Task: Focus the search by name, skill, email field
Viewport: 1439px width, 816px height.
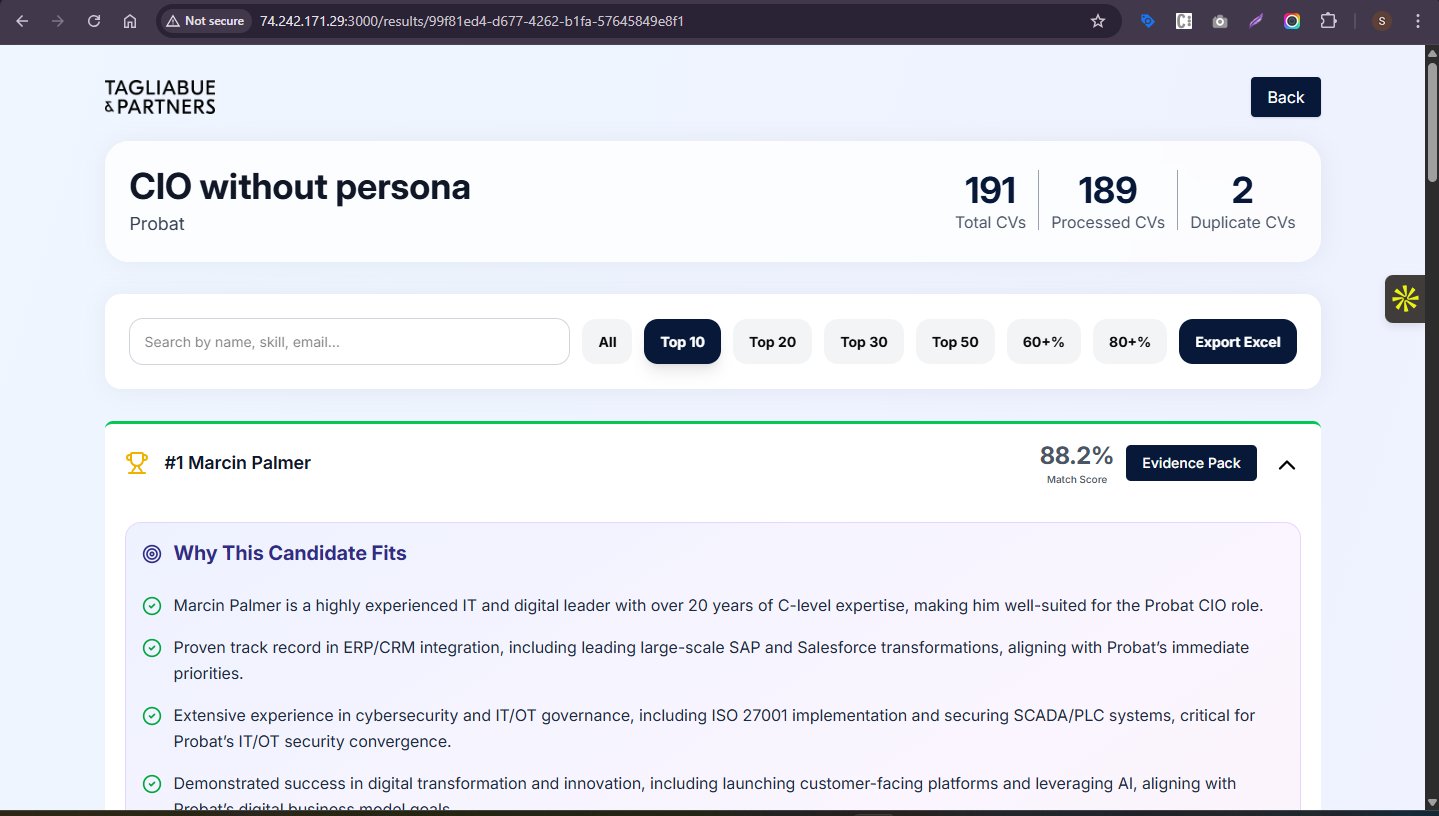Action: [349, 342]
